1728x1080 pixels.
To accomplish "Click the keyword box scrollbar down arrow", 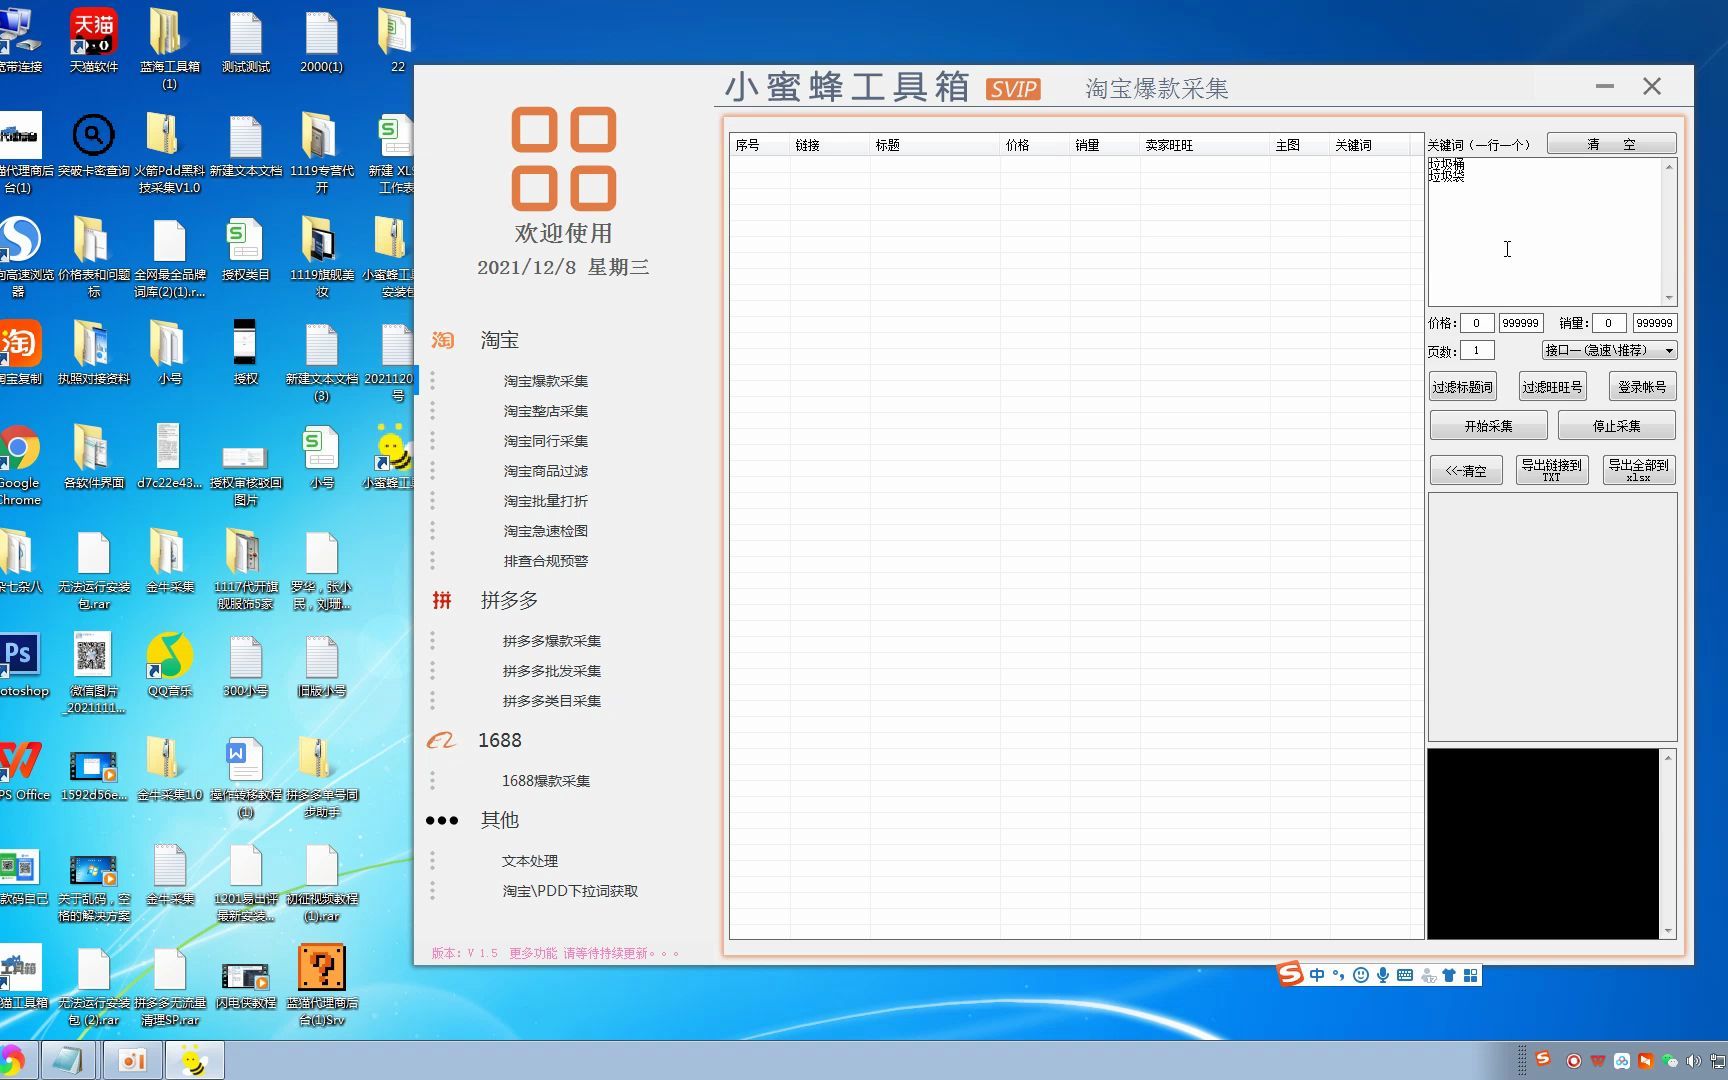I will coord(1668,297).
